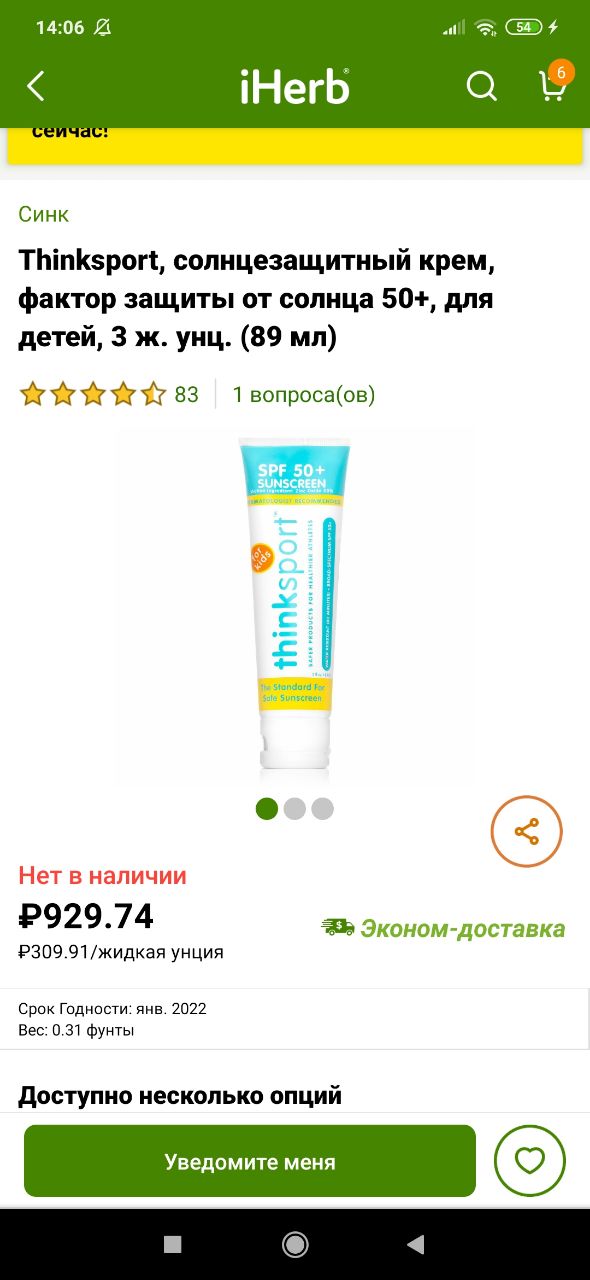Expand the Доступно несколько опций section
590x1280 pixels.
pyautogui.click(x=180, y=1095)
